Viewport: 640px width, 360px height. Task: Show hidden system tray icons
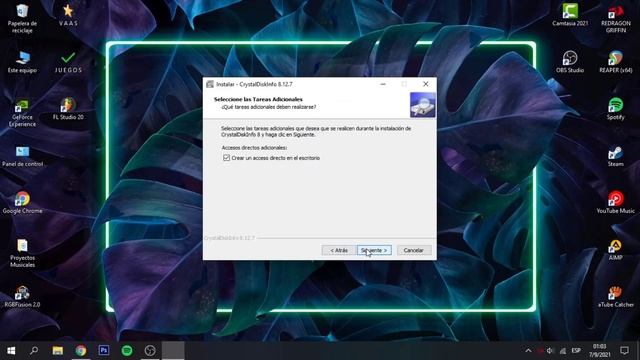[528, 351]
